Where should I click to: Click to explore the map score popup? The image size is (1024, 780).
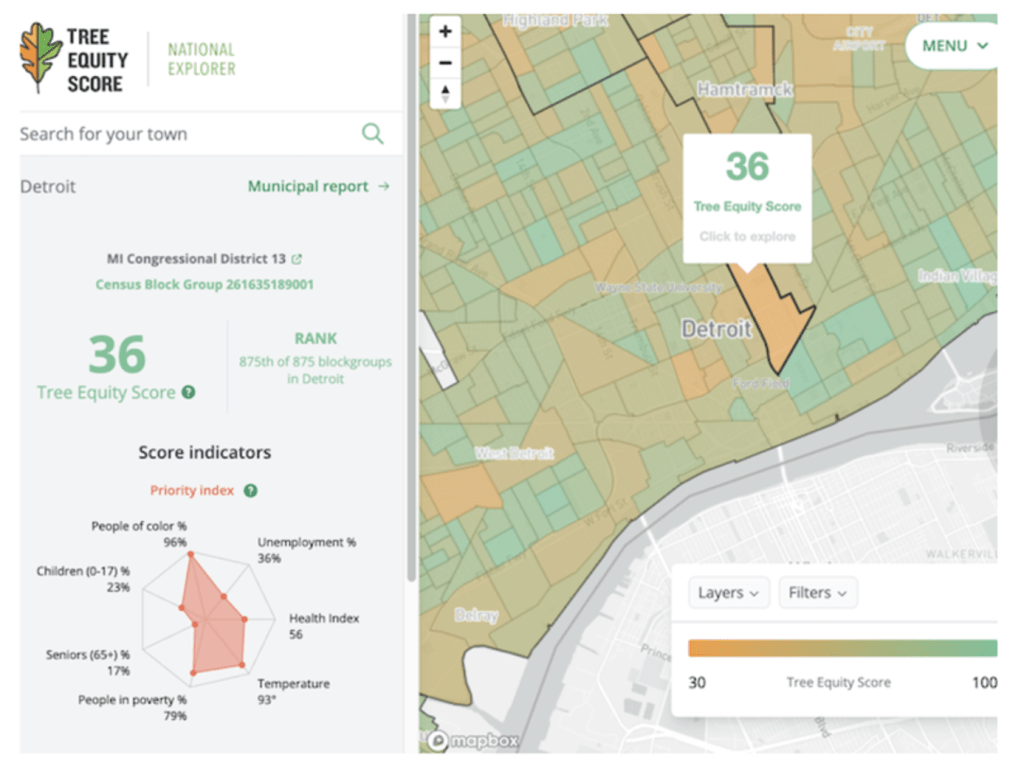[x=747, y=237]
